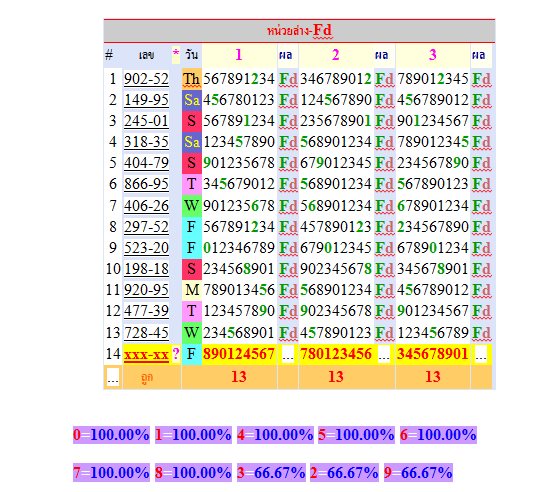Click the 245-01 underlined number
560x492 pixels.
(x=146, y=121)
